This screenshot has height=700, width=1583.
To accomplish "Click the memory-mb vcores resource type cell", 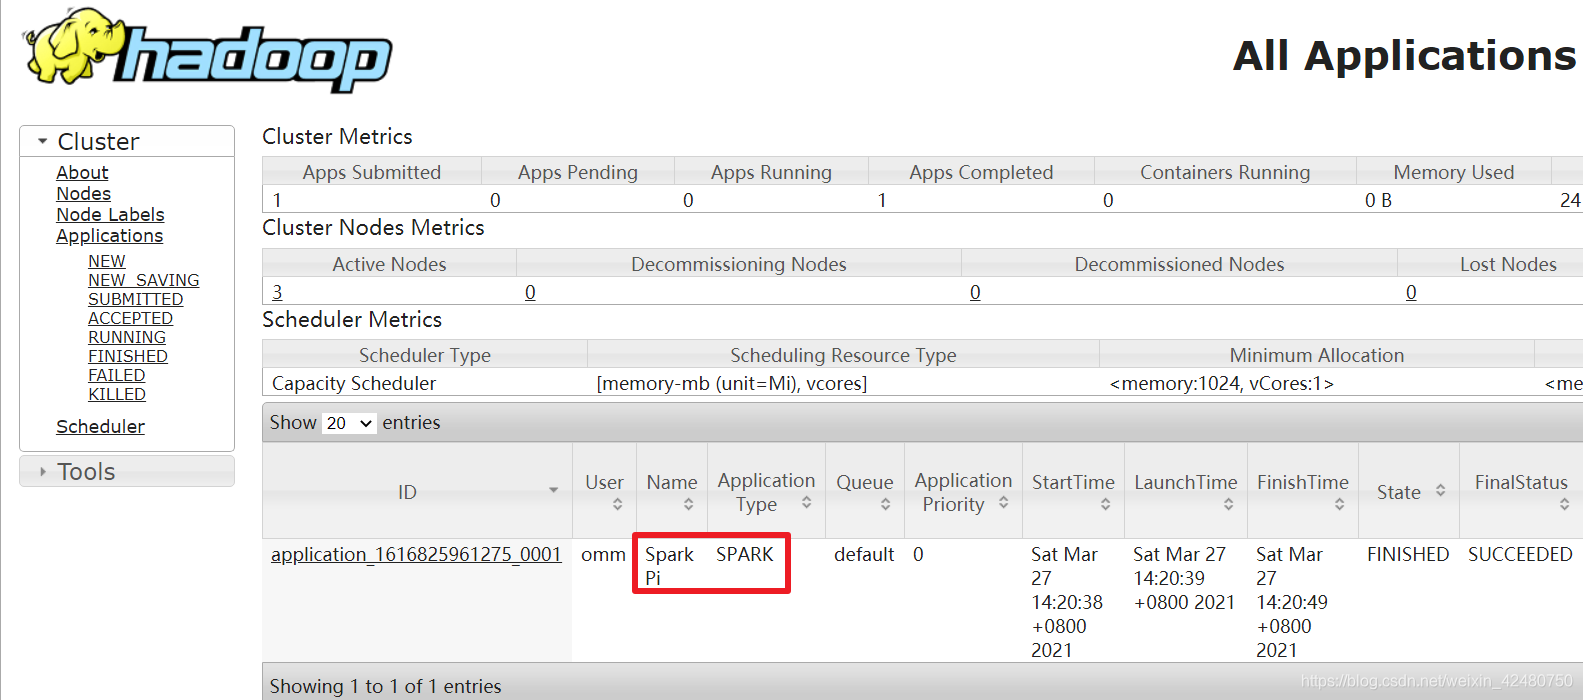I will coord(732,383).
